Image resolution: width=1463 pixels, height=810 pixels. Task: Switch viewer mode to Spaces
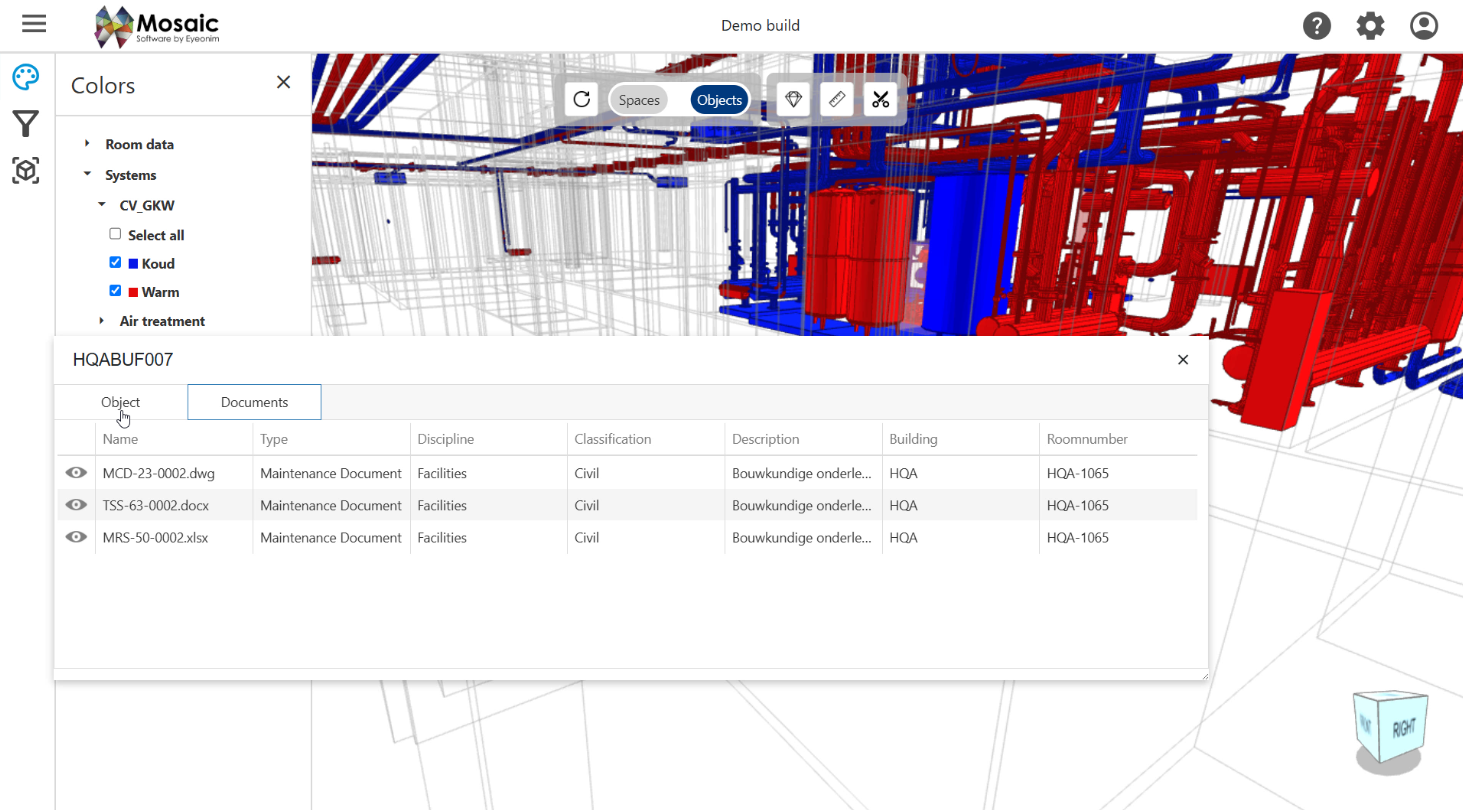click(x=639, y=100)
